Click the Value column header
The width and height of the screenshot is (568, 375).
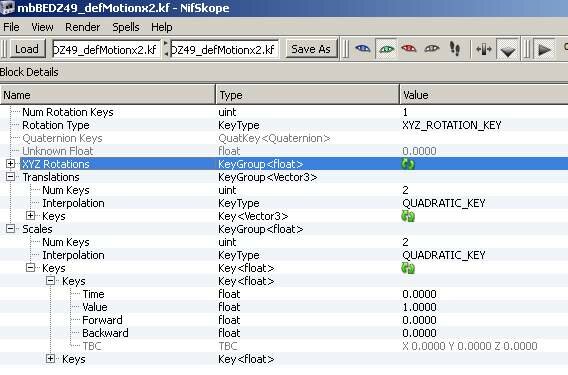point(484,95)
